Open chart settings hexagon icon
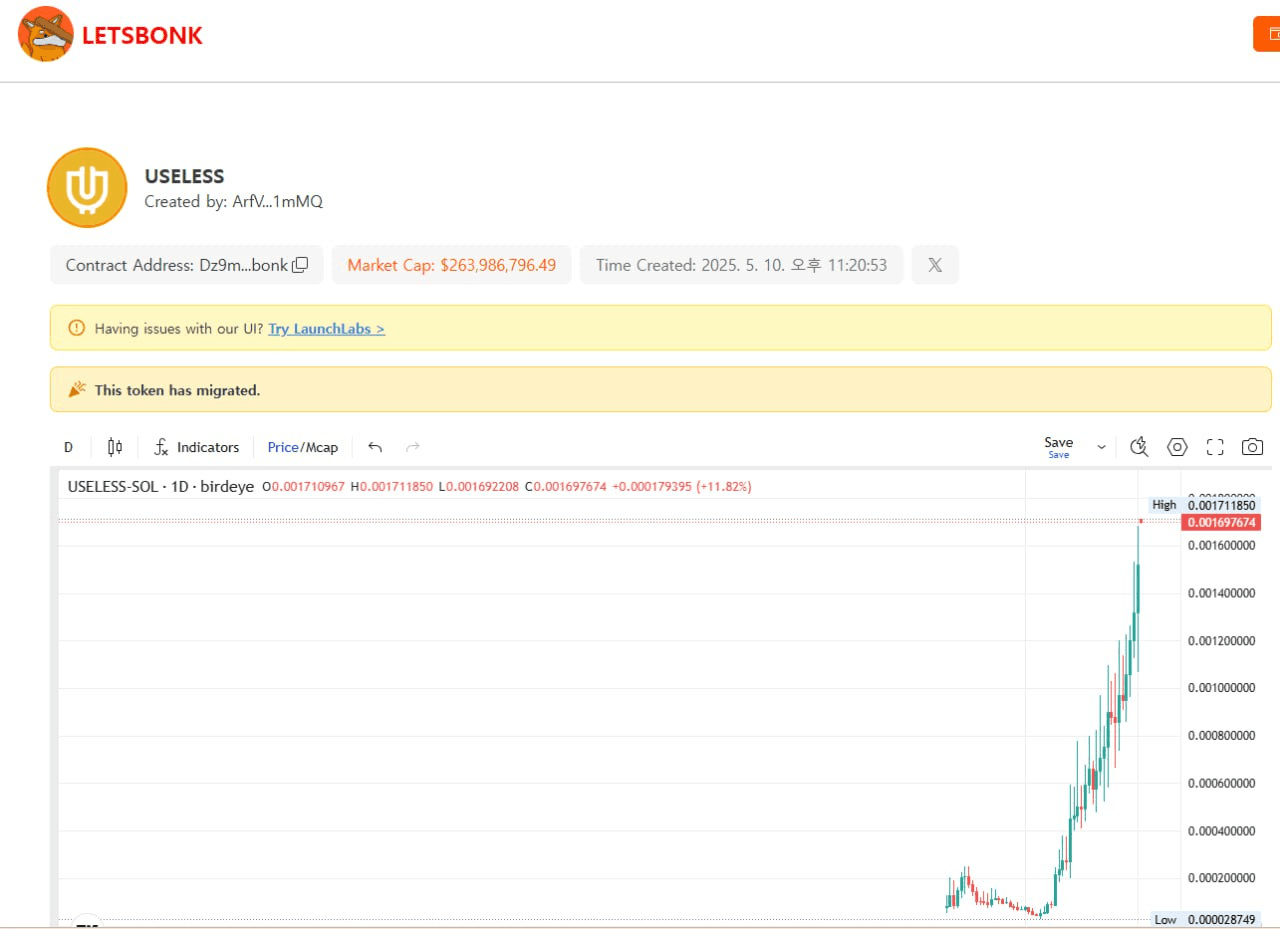This screenshot has width=1280, height=929. click(1177, 447)
